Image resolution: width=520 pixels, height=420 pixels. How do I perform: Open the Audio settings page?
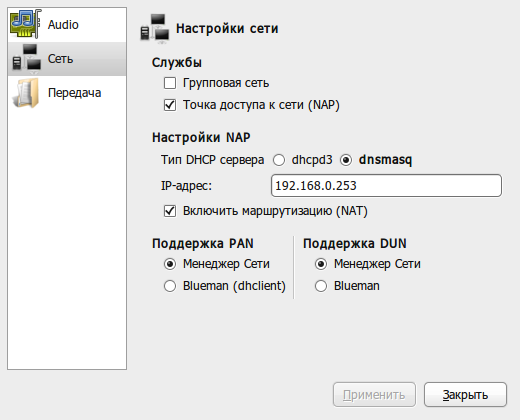(67, 25)
